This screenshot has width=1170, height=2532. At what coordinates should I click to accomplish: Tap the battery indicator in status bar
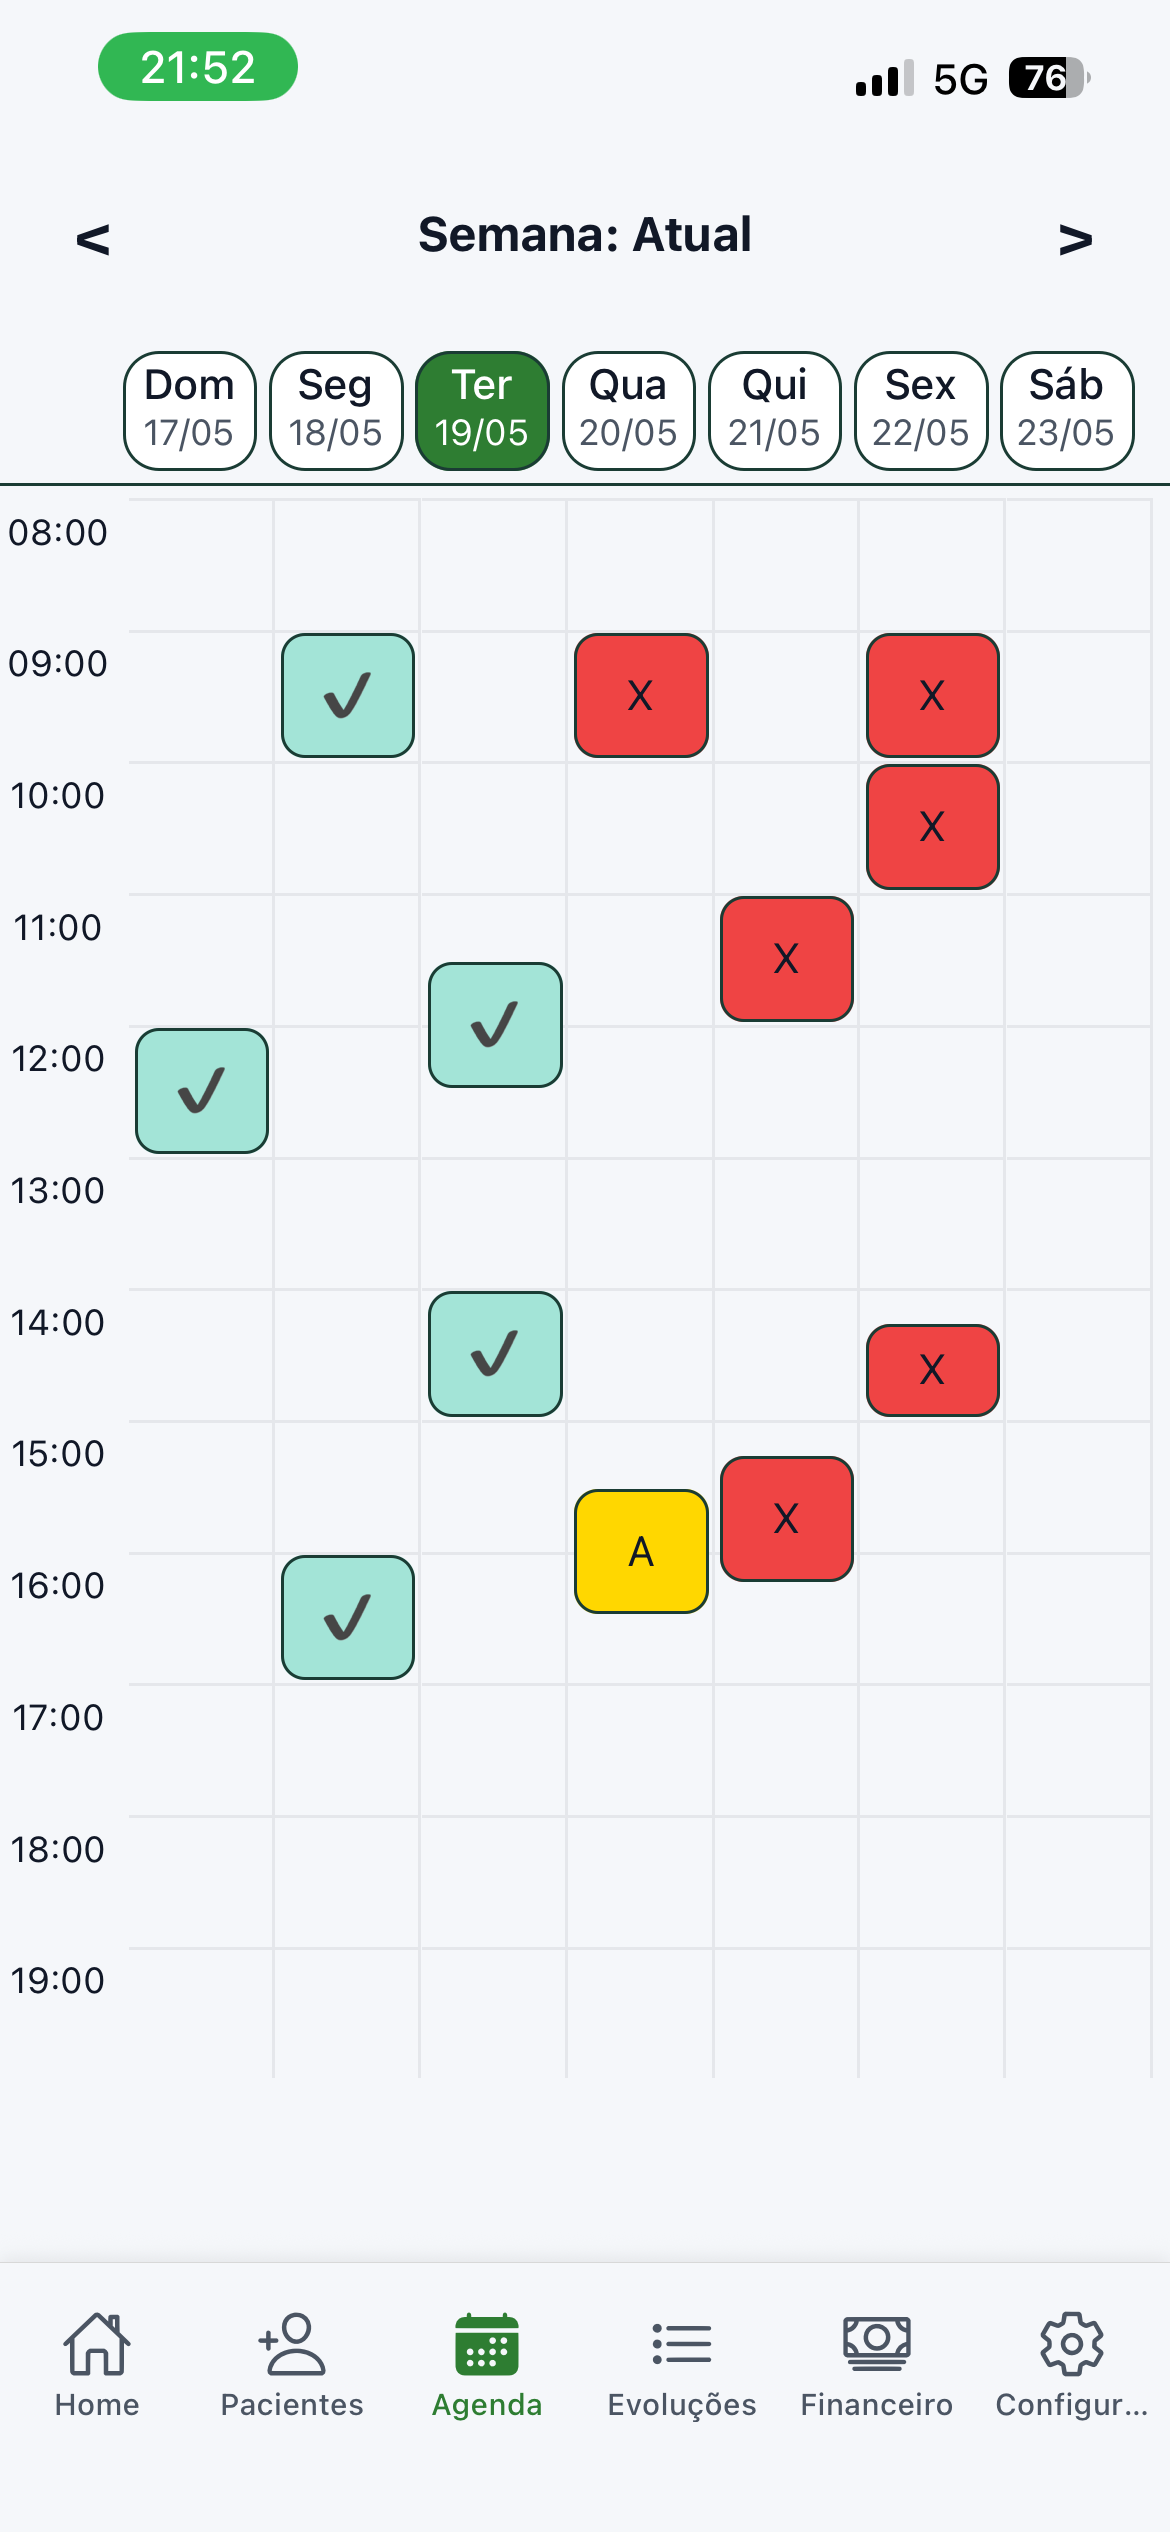[1048, 78]
